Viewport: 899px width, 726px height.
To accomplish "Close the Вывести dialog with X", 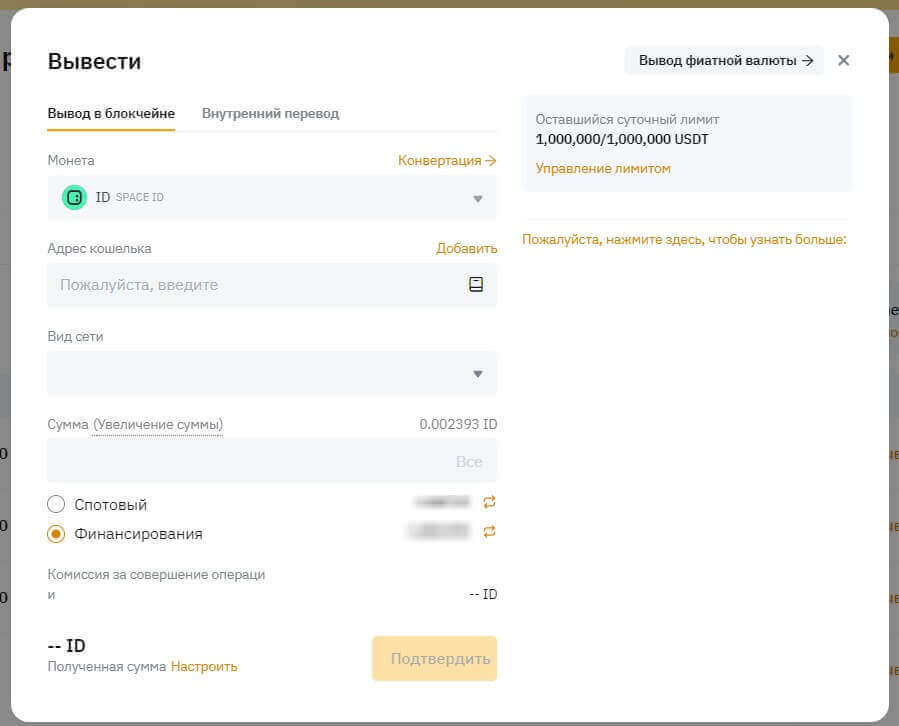I will 843,61.
